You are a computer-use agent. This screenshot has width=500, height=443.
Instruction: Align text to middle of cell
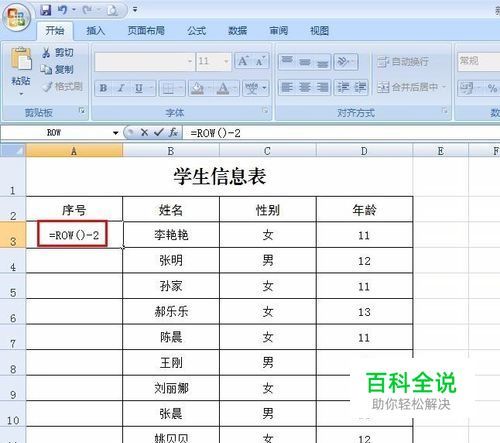(305, 61)
